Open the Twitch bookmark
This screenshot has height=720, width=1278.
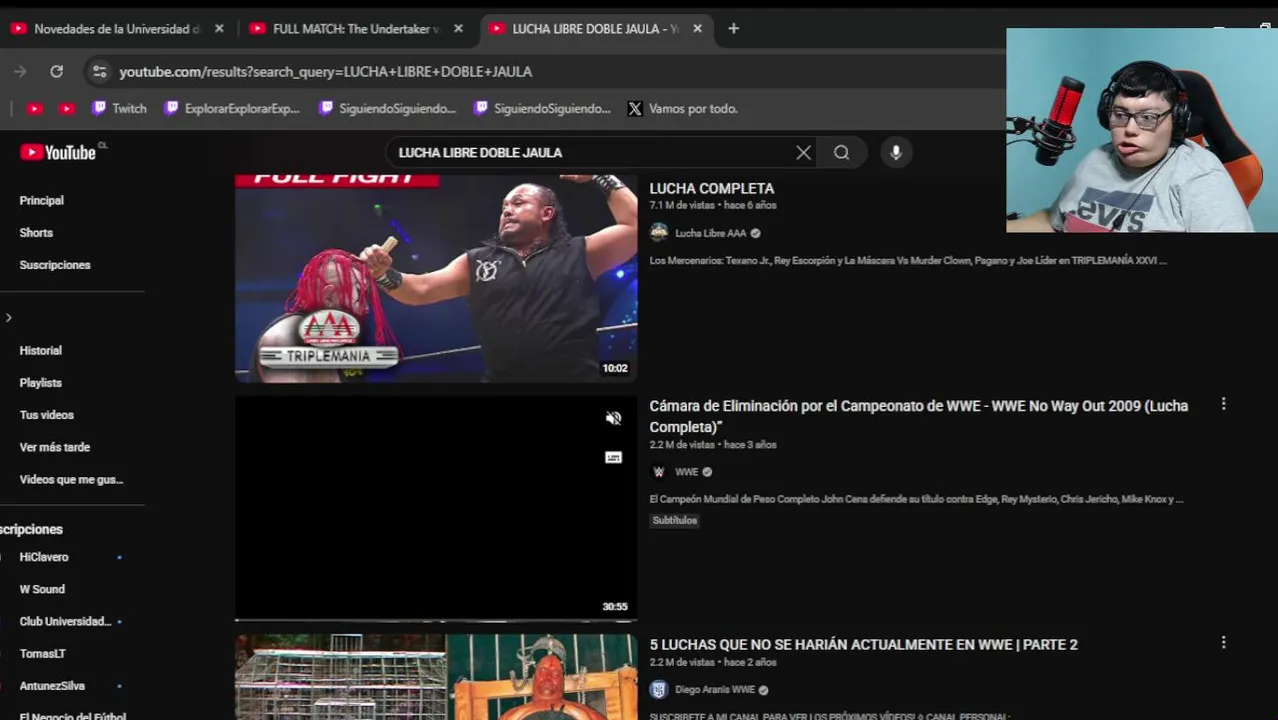point(119,108)
